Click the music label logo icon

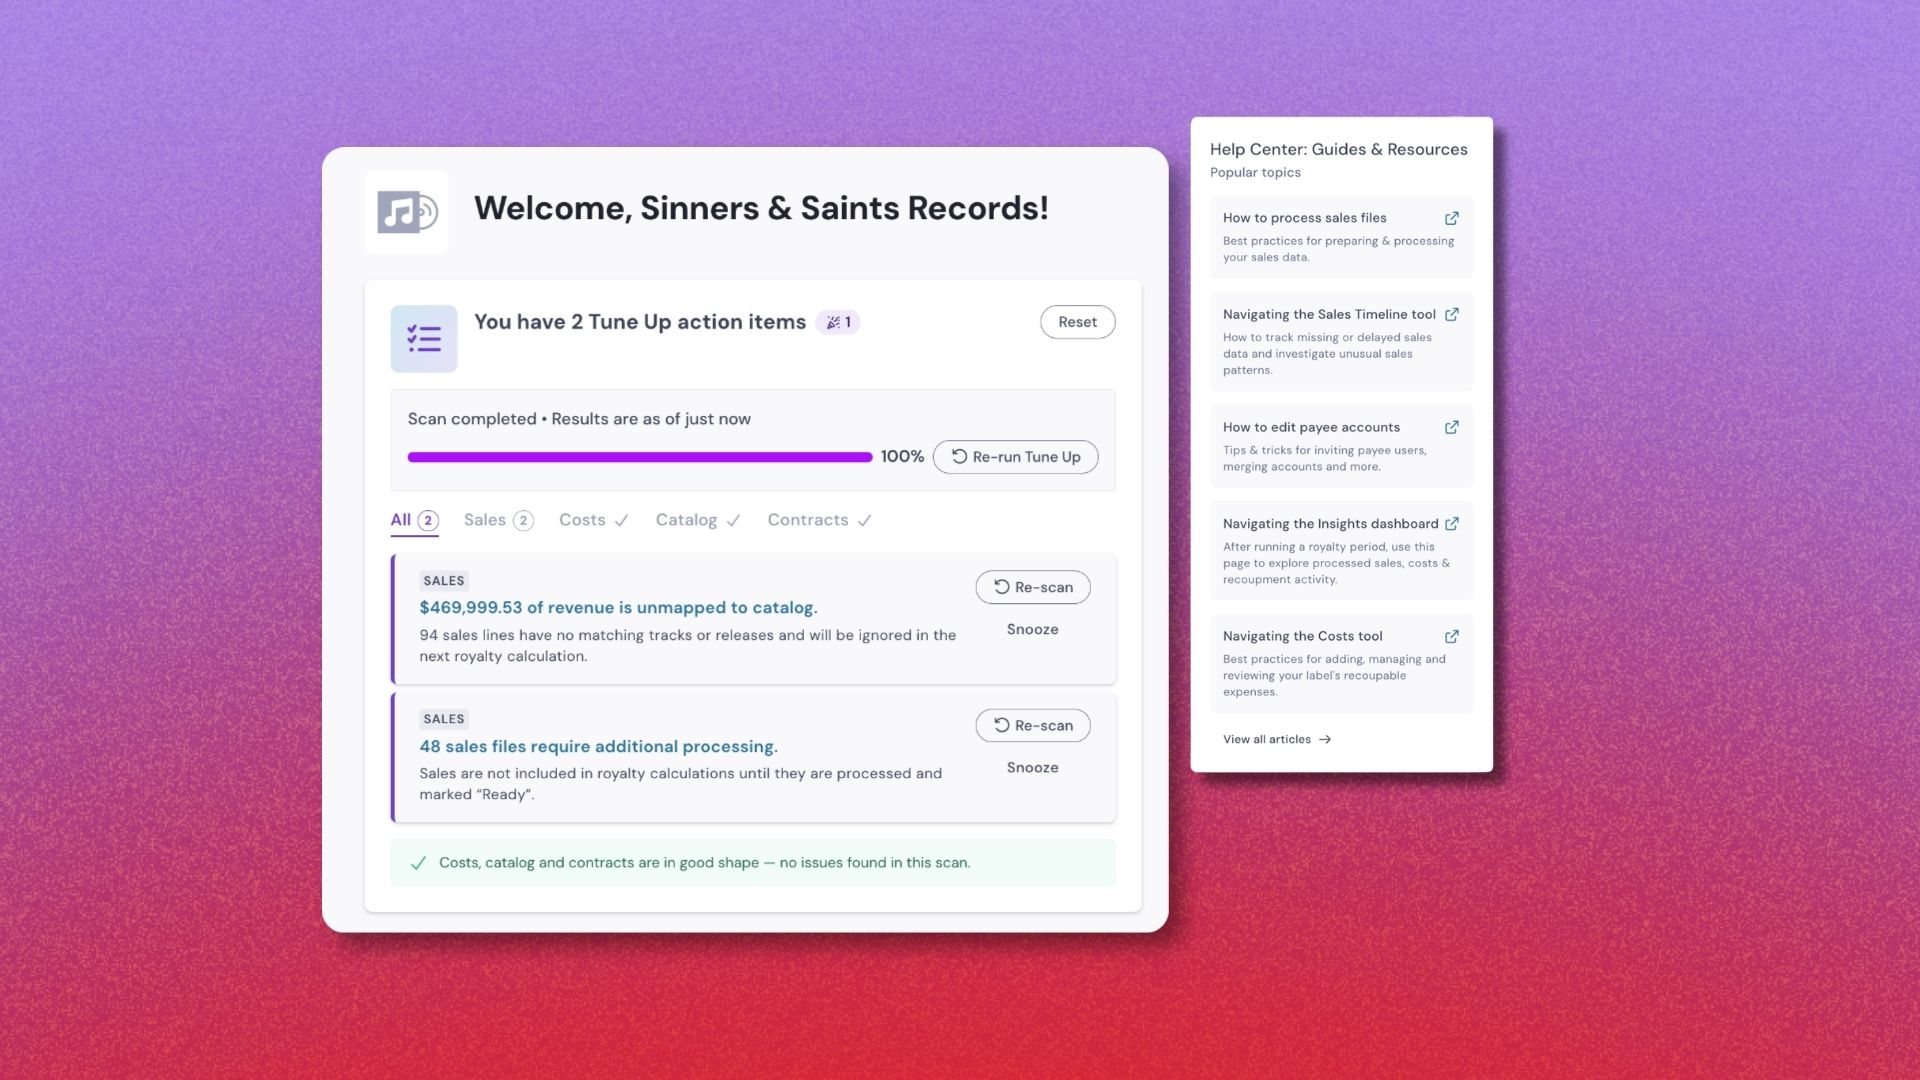pos(406,211)
